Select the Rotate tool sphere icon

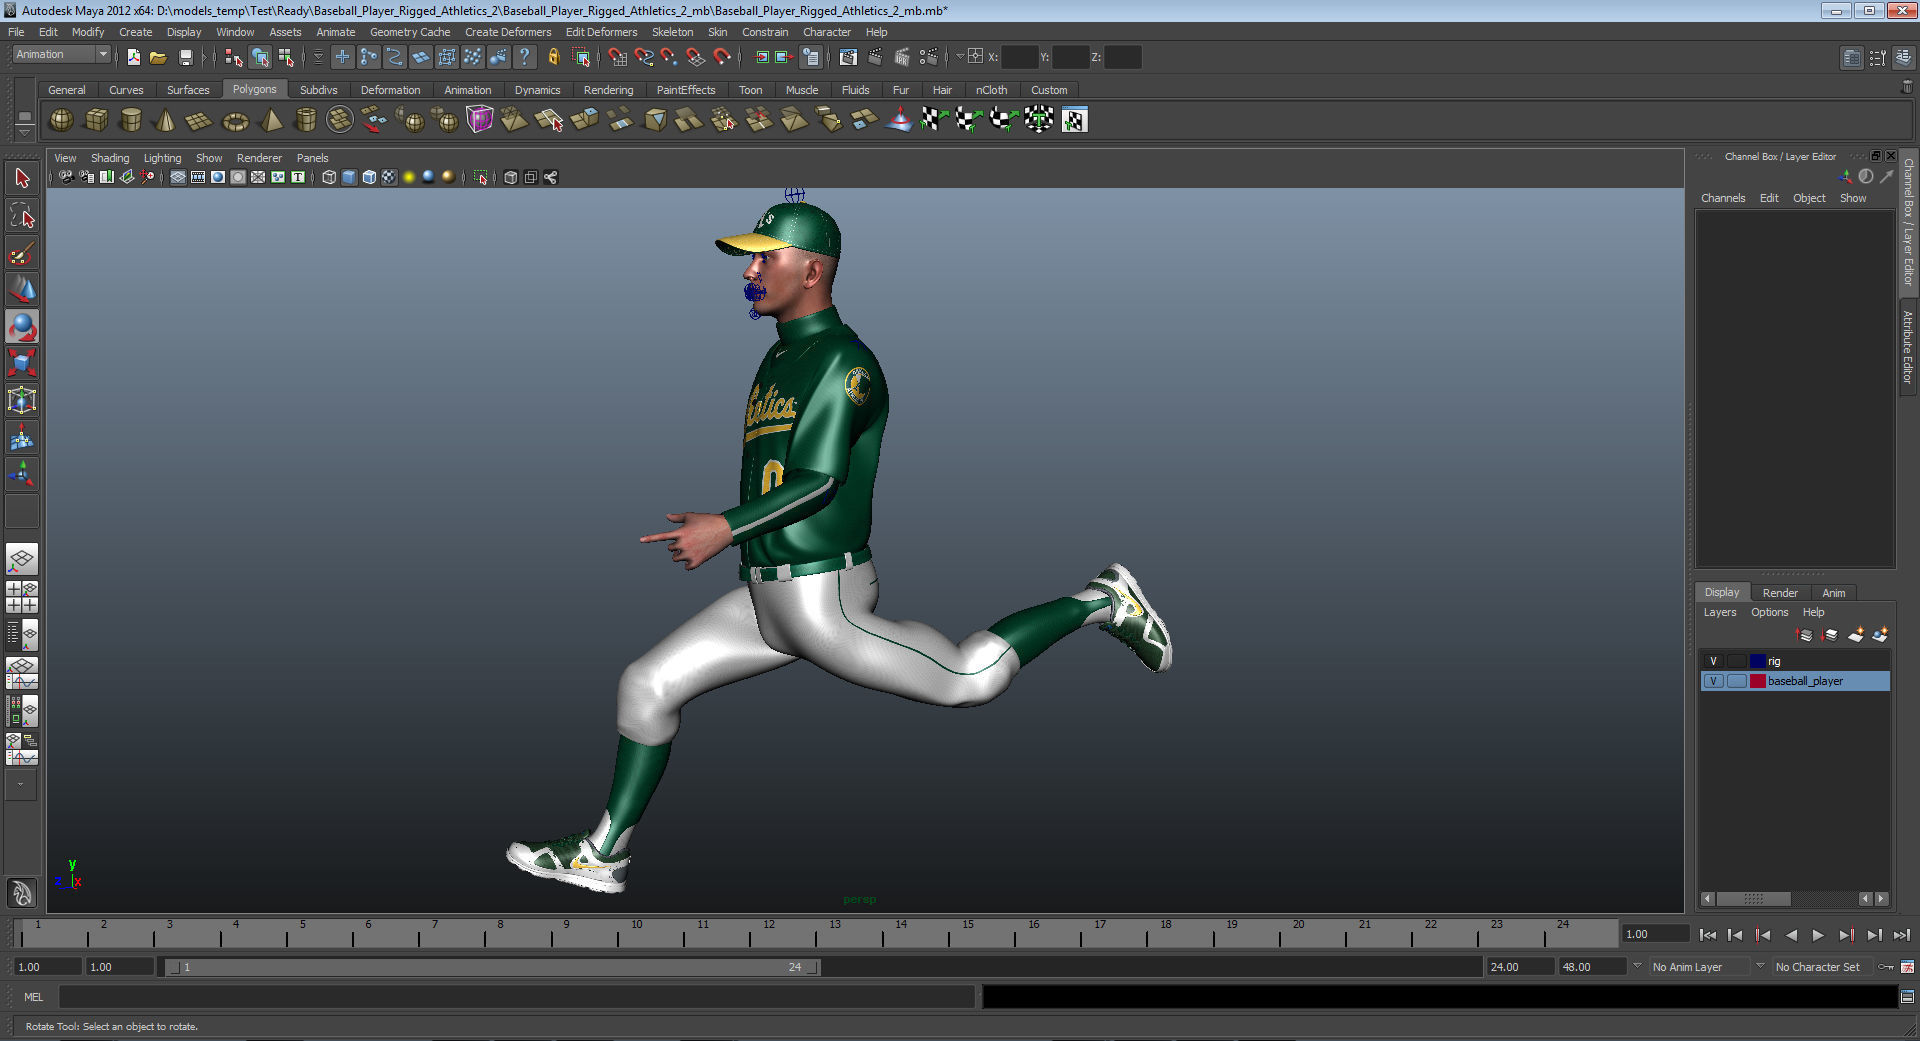tap(22, 326)
